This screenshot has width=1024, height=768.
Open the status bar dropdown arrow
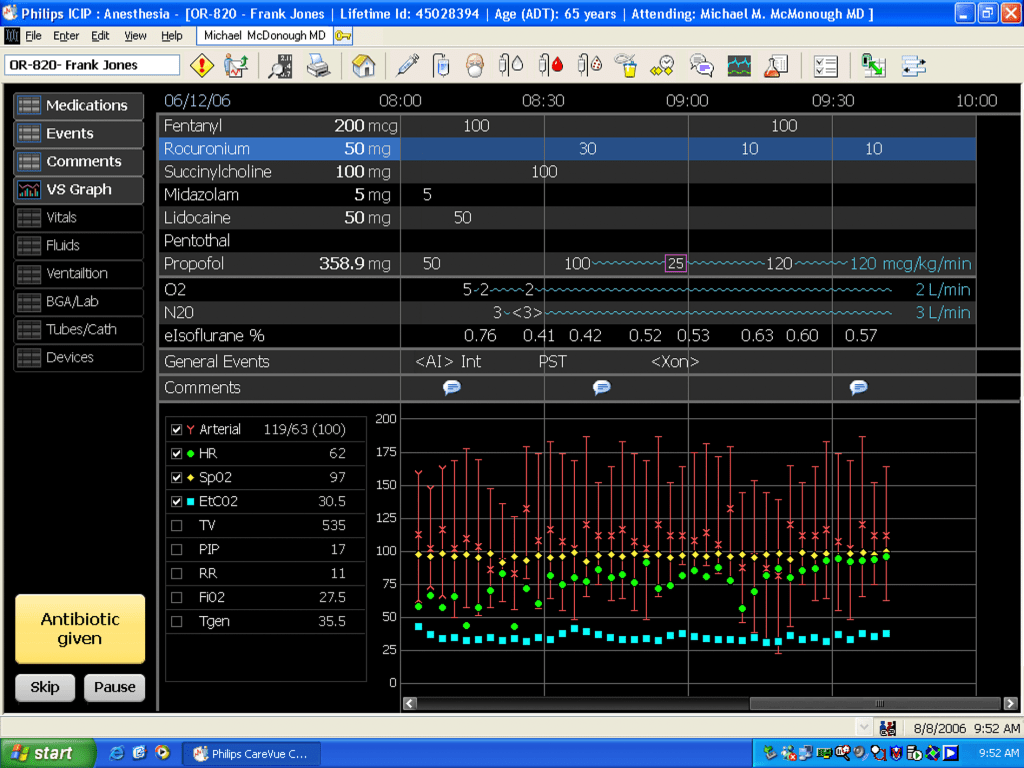(x=864, y=728)
